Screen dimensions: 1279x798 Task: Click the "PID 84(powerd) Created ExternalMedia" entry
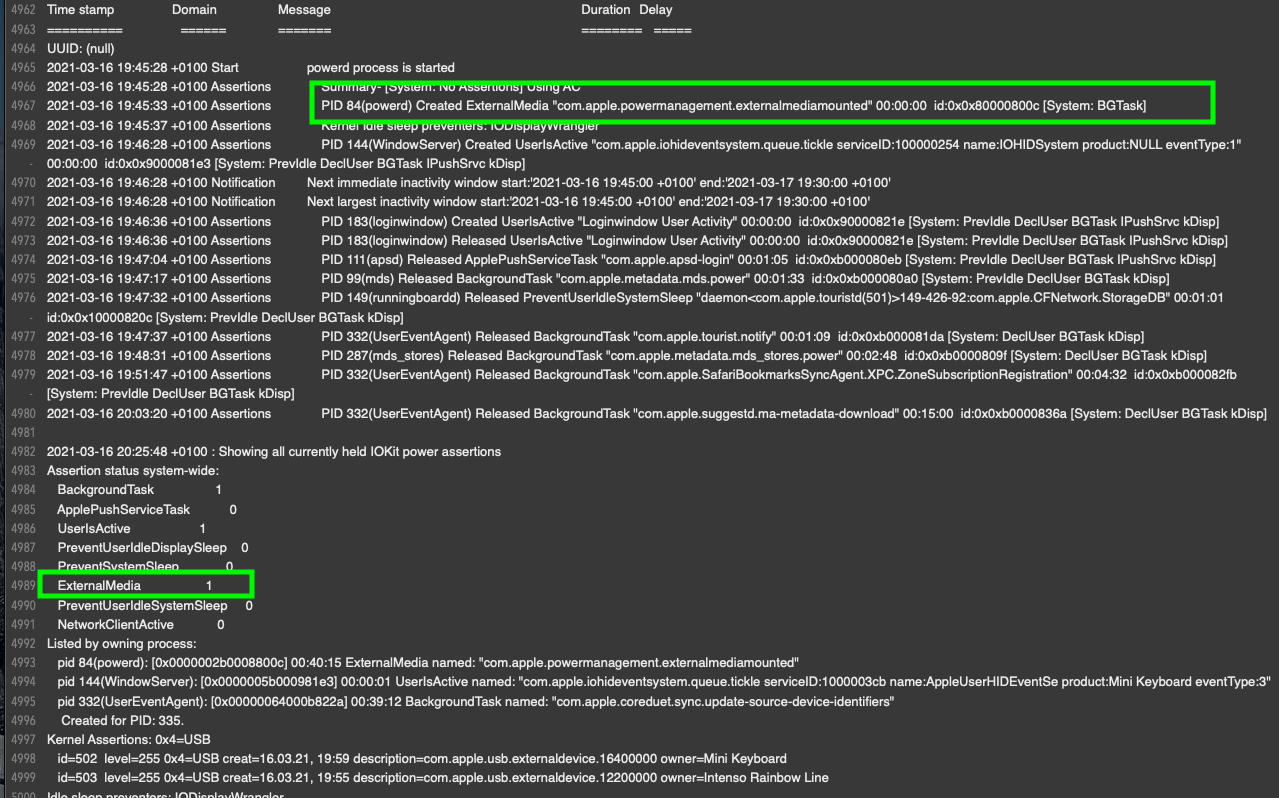tap(734, 106)
